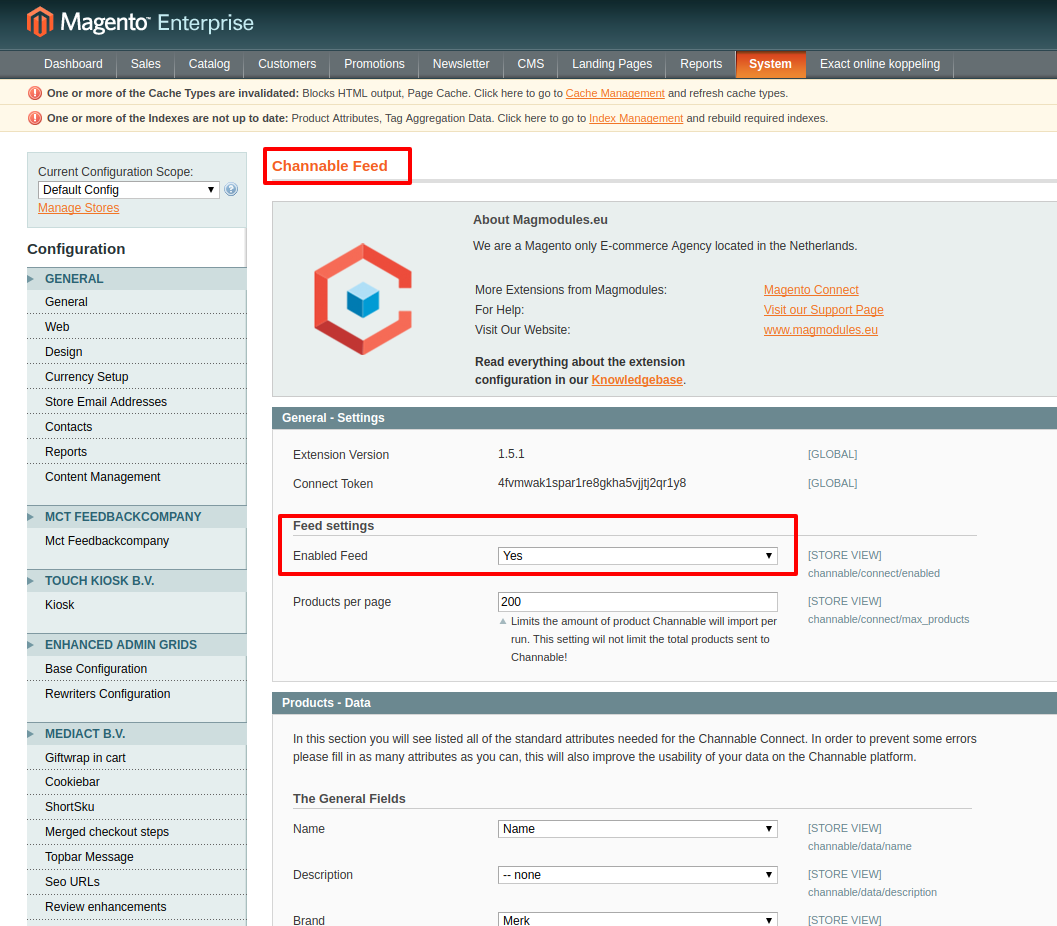Viewport: 1057px width, 926px height.
Task: Open Contacts configuration
Action: click(x=137, y=427)
